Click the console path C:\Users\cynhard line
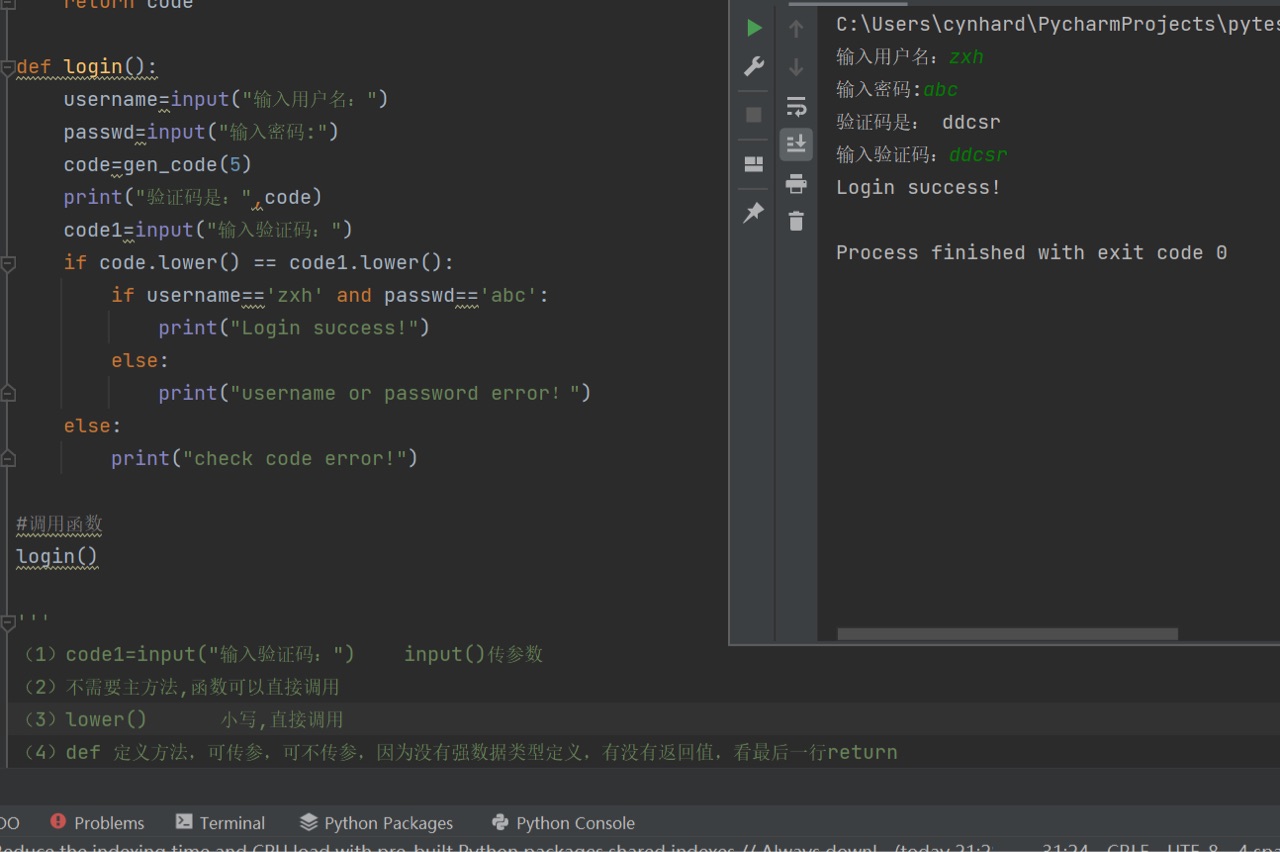This screenshot has width=1280, height=852. coord(1057,25)
